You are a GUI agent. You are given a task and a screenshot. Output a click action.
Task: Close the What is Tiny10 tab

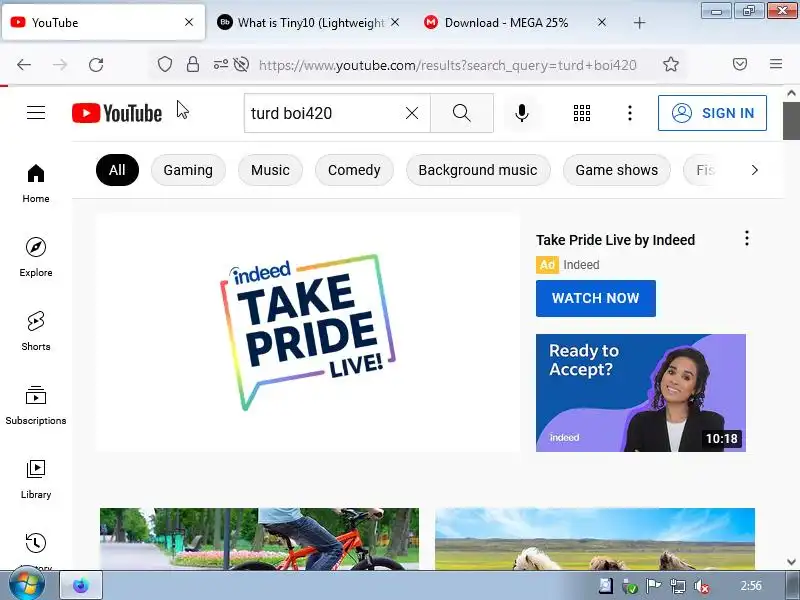click(x=395, y=22)
